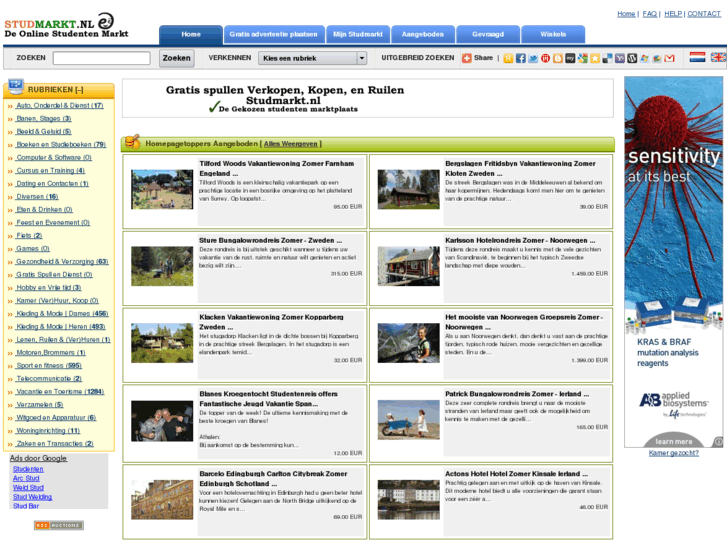Click the WordPress share icon
The height and width of the screenshot is (545, 727).
[632, 58]
